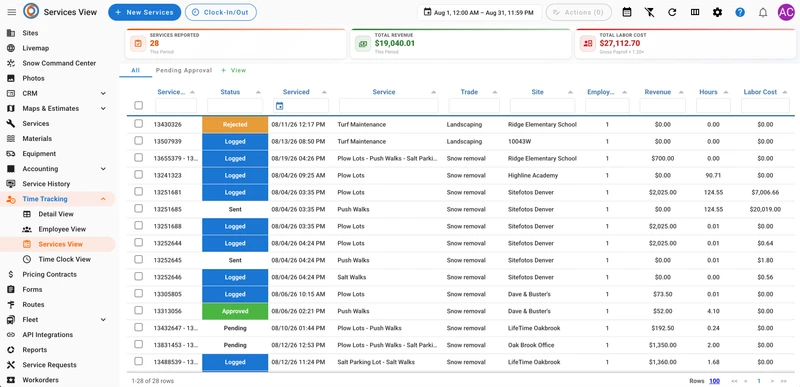
Task: Switch to the All tab
Action: [135, 70]
